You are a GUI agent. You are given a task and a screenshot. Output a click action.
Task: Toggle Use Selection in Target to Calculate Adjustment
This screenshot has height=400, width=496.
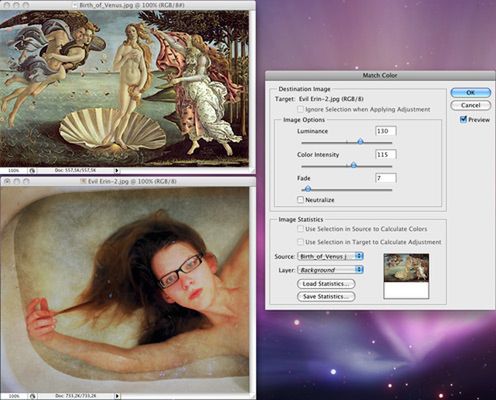(x=300, y=242)
